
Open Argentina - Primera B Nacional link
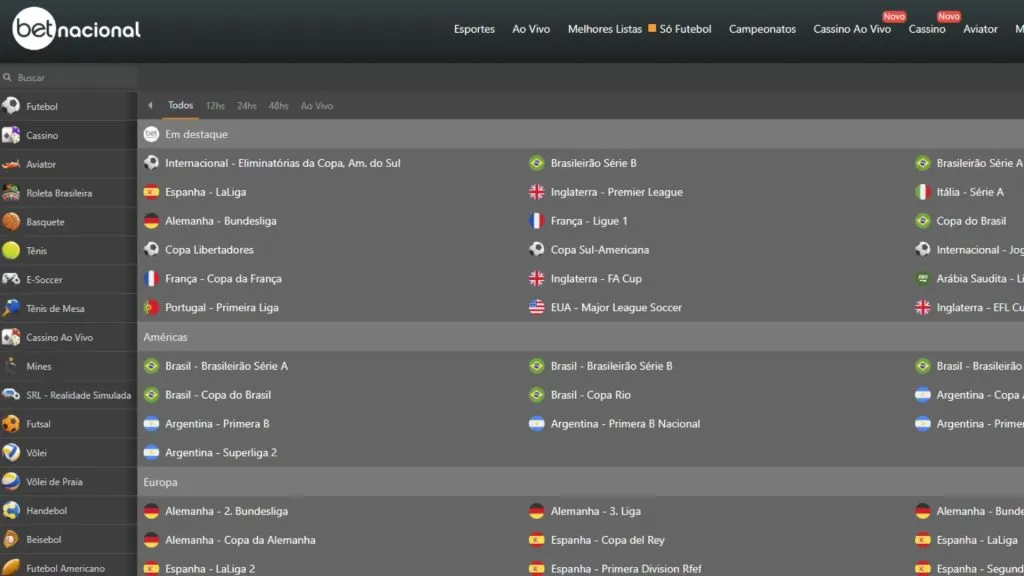click(x=625, y=423)
